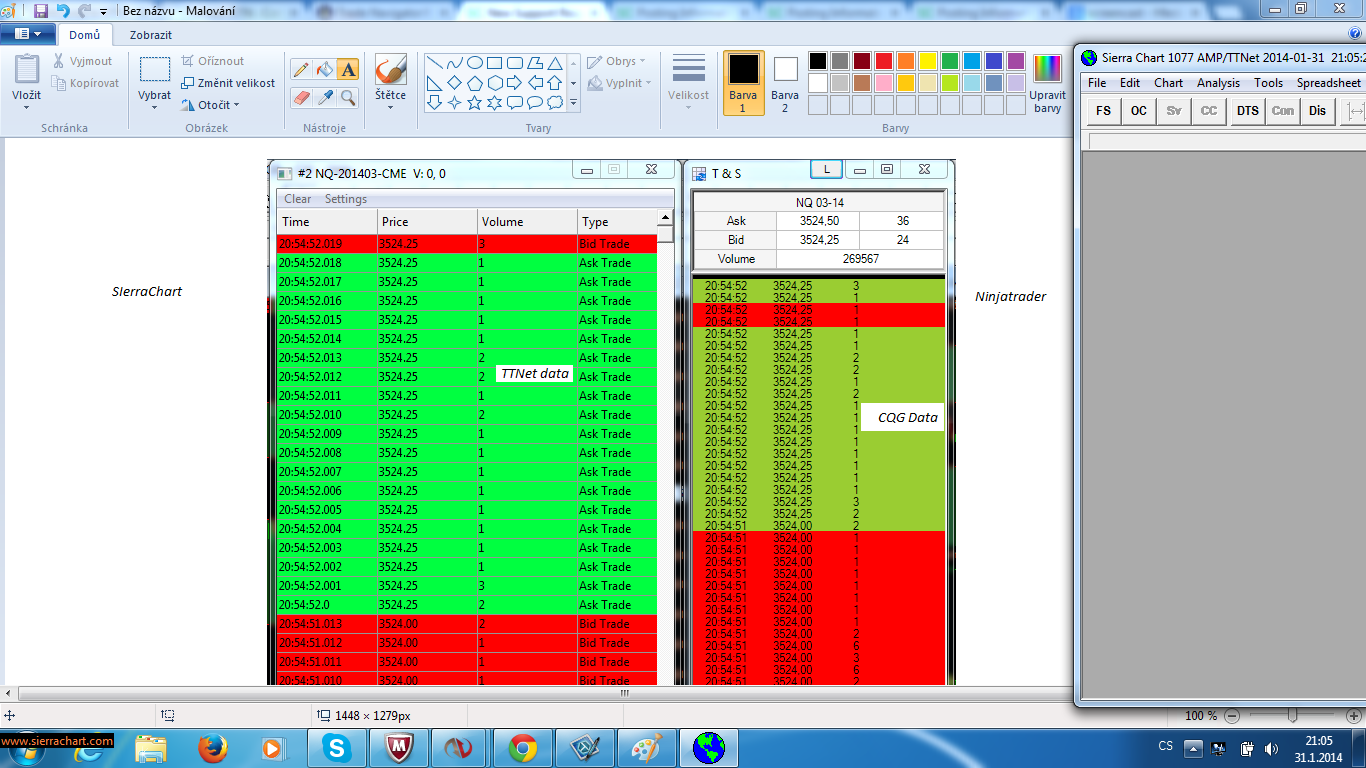The width and height of the screenshot is (1366, 768).
Task: Click the DTS button in Sierra Chart
Action: [x=1247, y=111]
